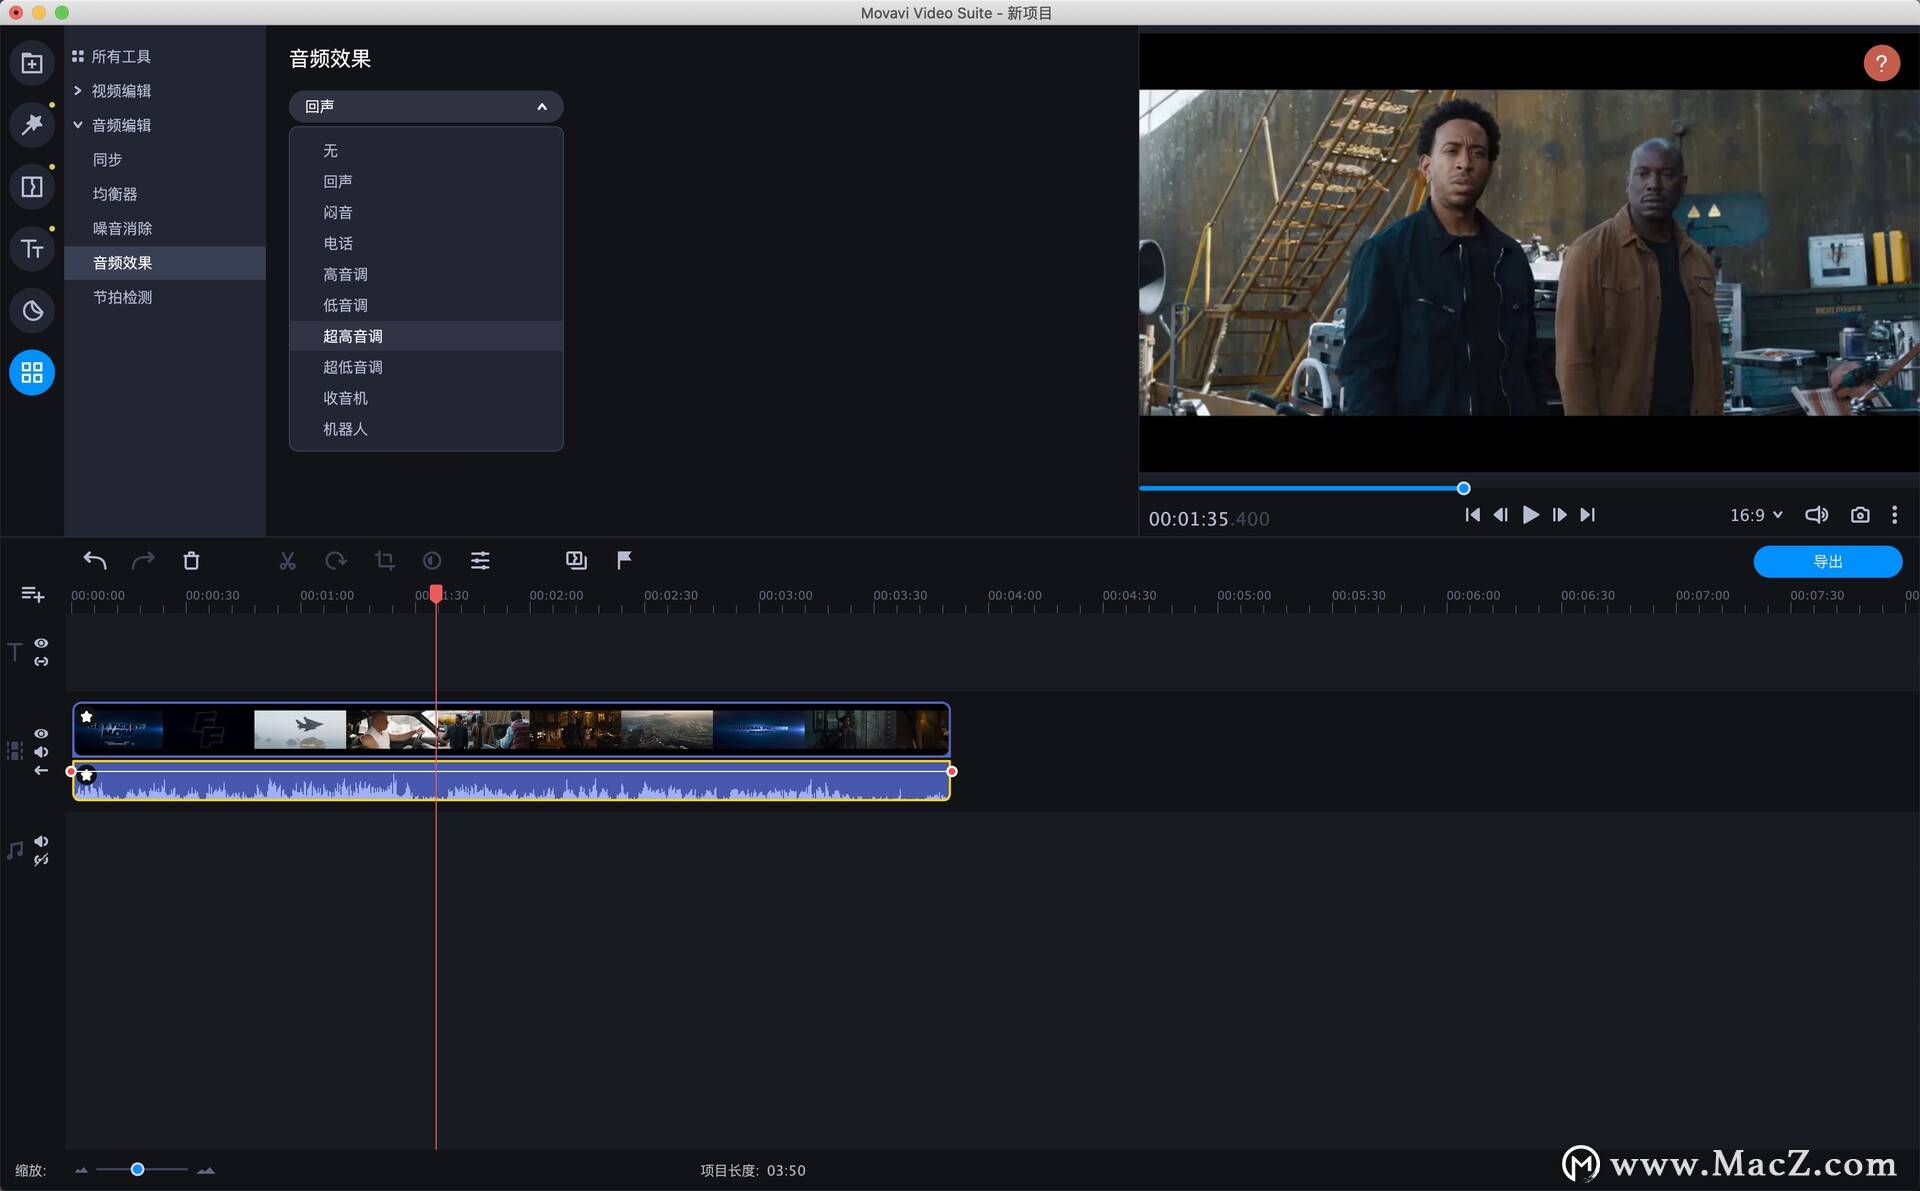The width and height of the screenshot is (1920, 1191).
Task: Toggle title track visibility eye
Action: tap(41, 643)
